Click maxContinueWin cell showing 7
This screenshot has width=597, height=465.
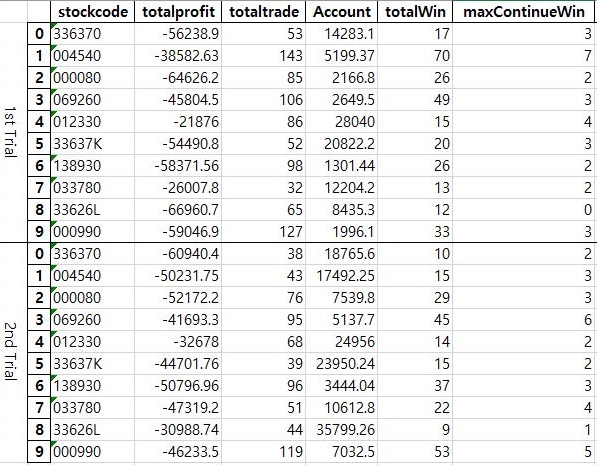524,56
